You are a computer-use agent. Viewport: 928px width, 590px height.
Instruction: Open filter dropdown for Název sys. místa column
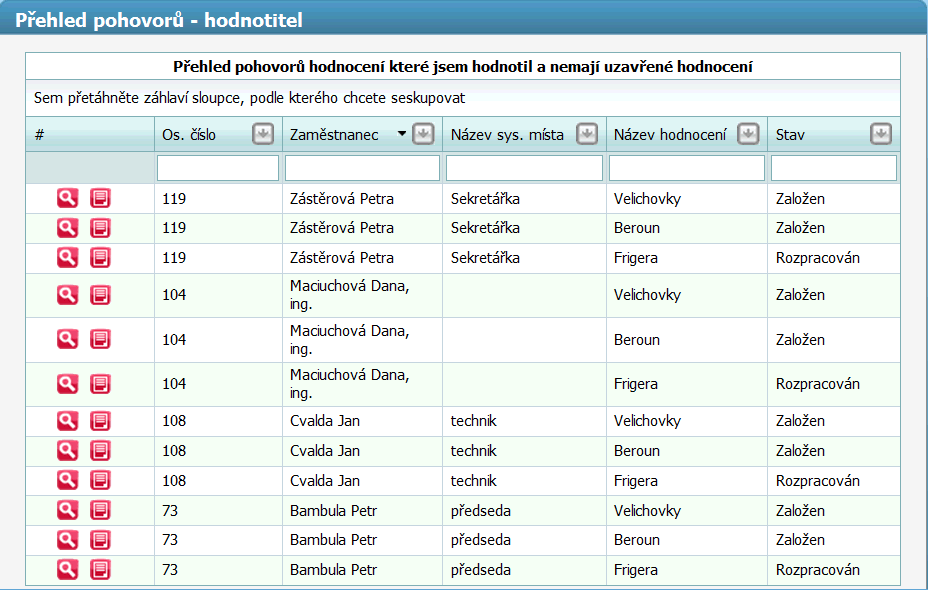(587, 134)
